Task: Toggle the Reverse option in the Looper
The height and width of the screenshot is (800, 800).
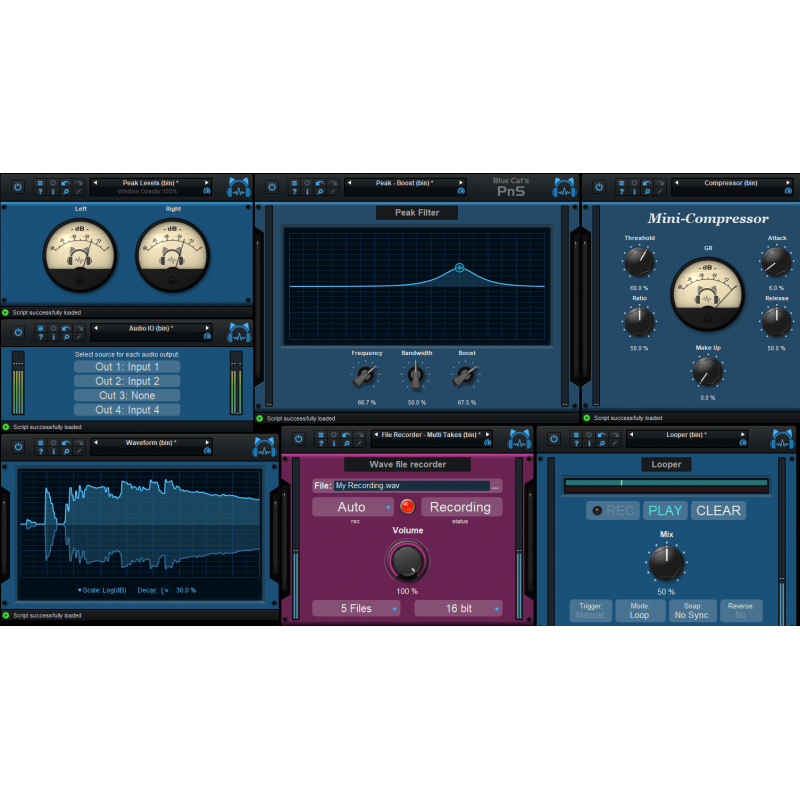Action: [x=741, y=610]
